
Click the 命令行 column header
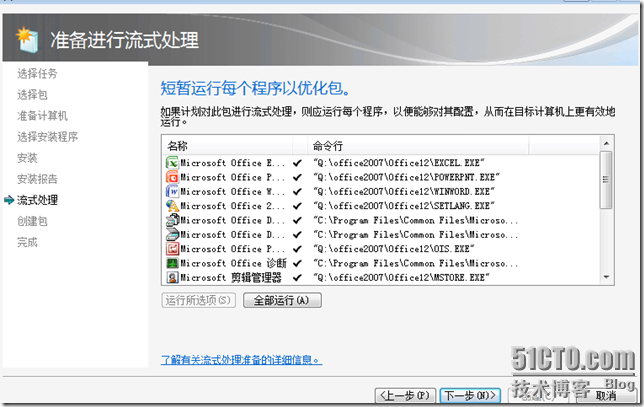pyautogui.click(x=418, y=145)
